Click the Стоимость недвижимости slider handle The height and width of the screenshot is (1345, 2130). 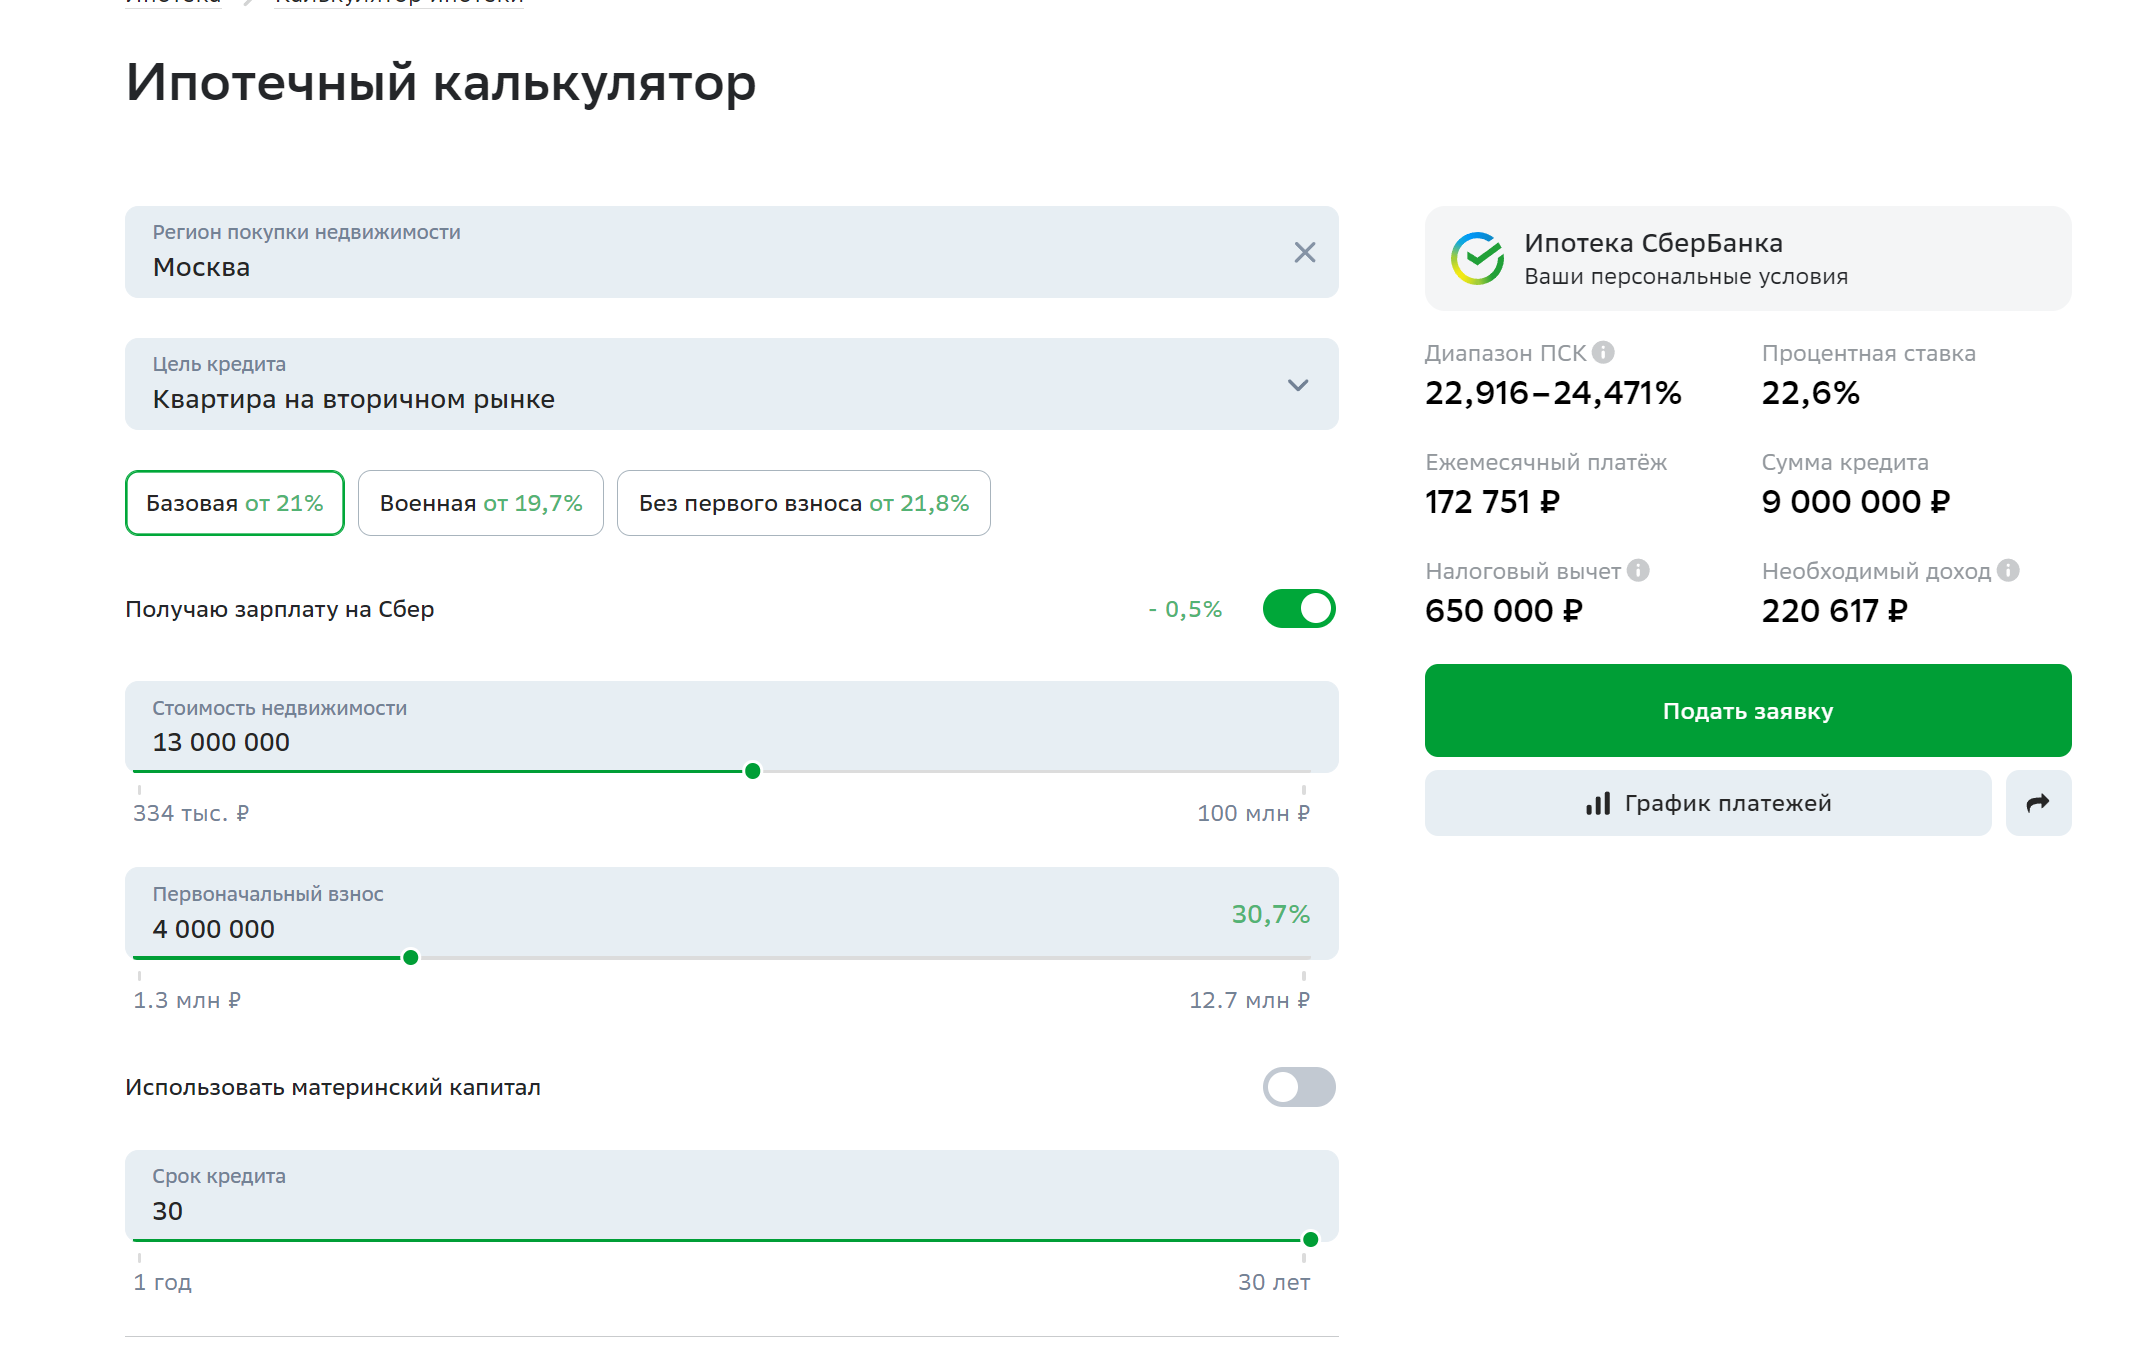(753, 771)
